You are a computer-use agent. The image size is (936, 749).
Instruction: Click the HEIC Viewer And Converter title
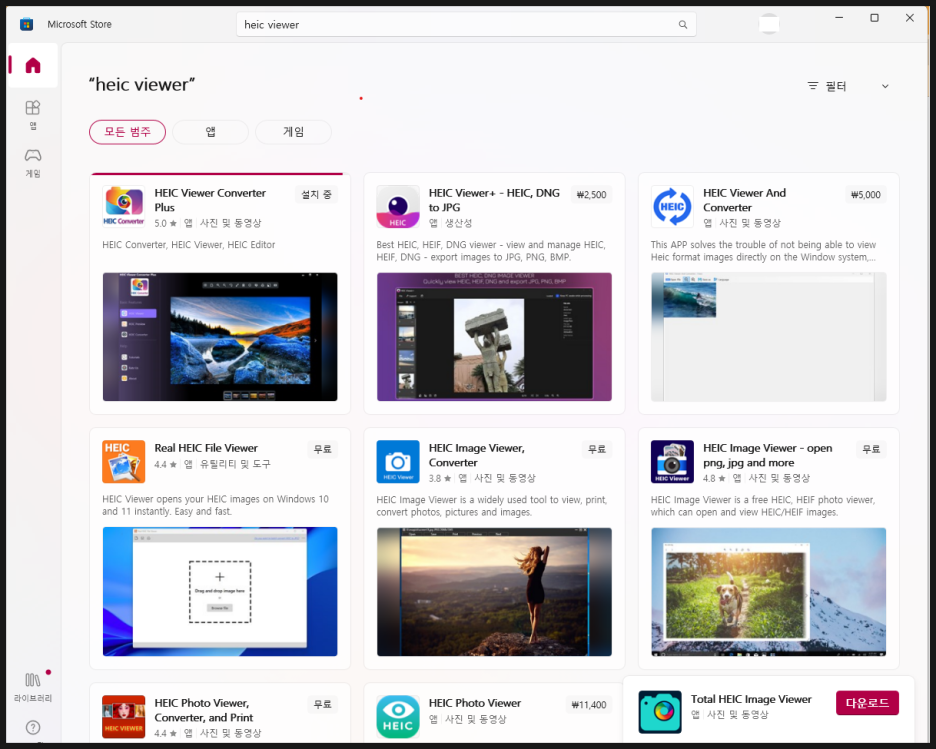click(x=744, y=200)
